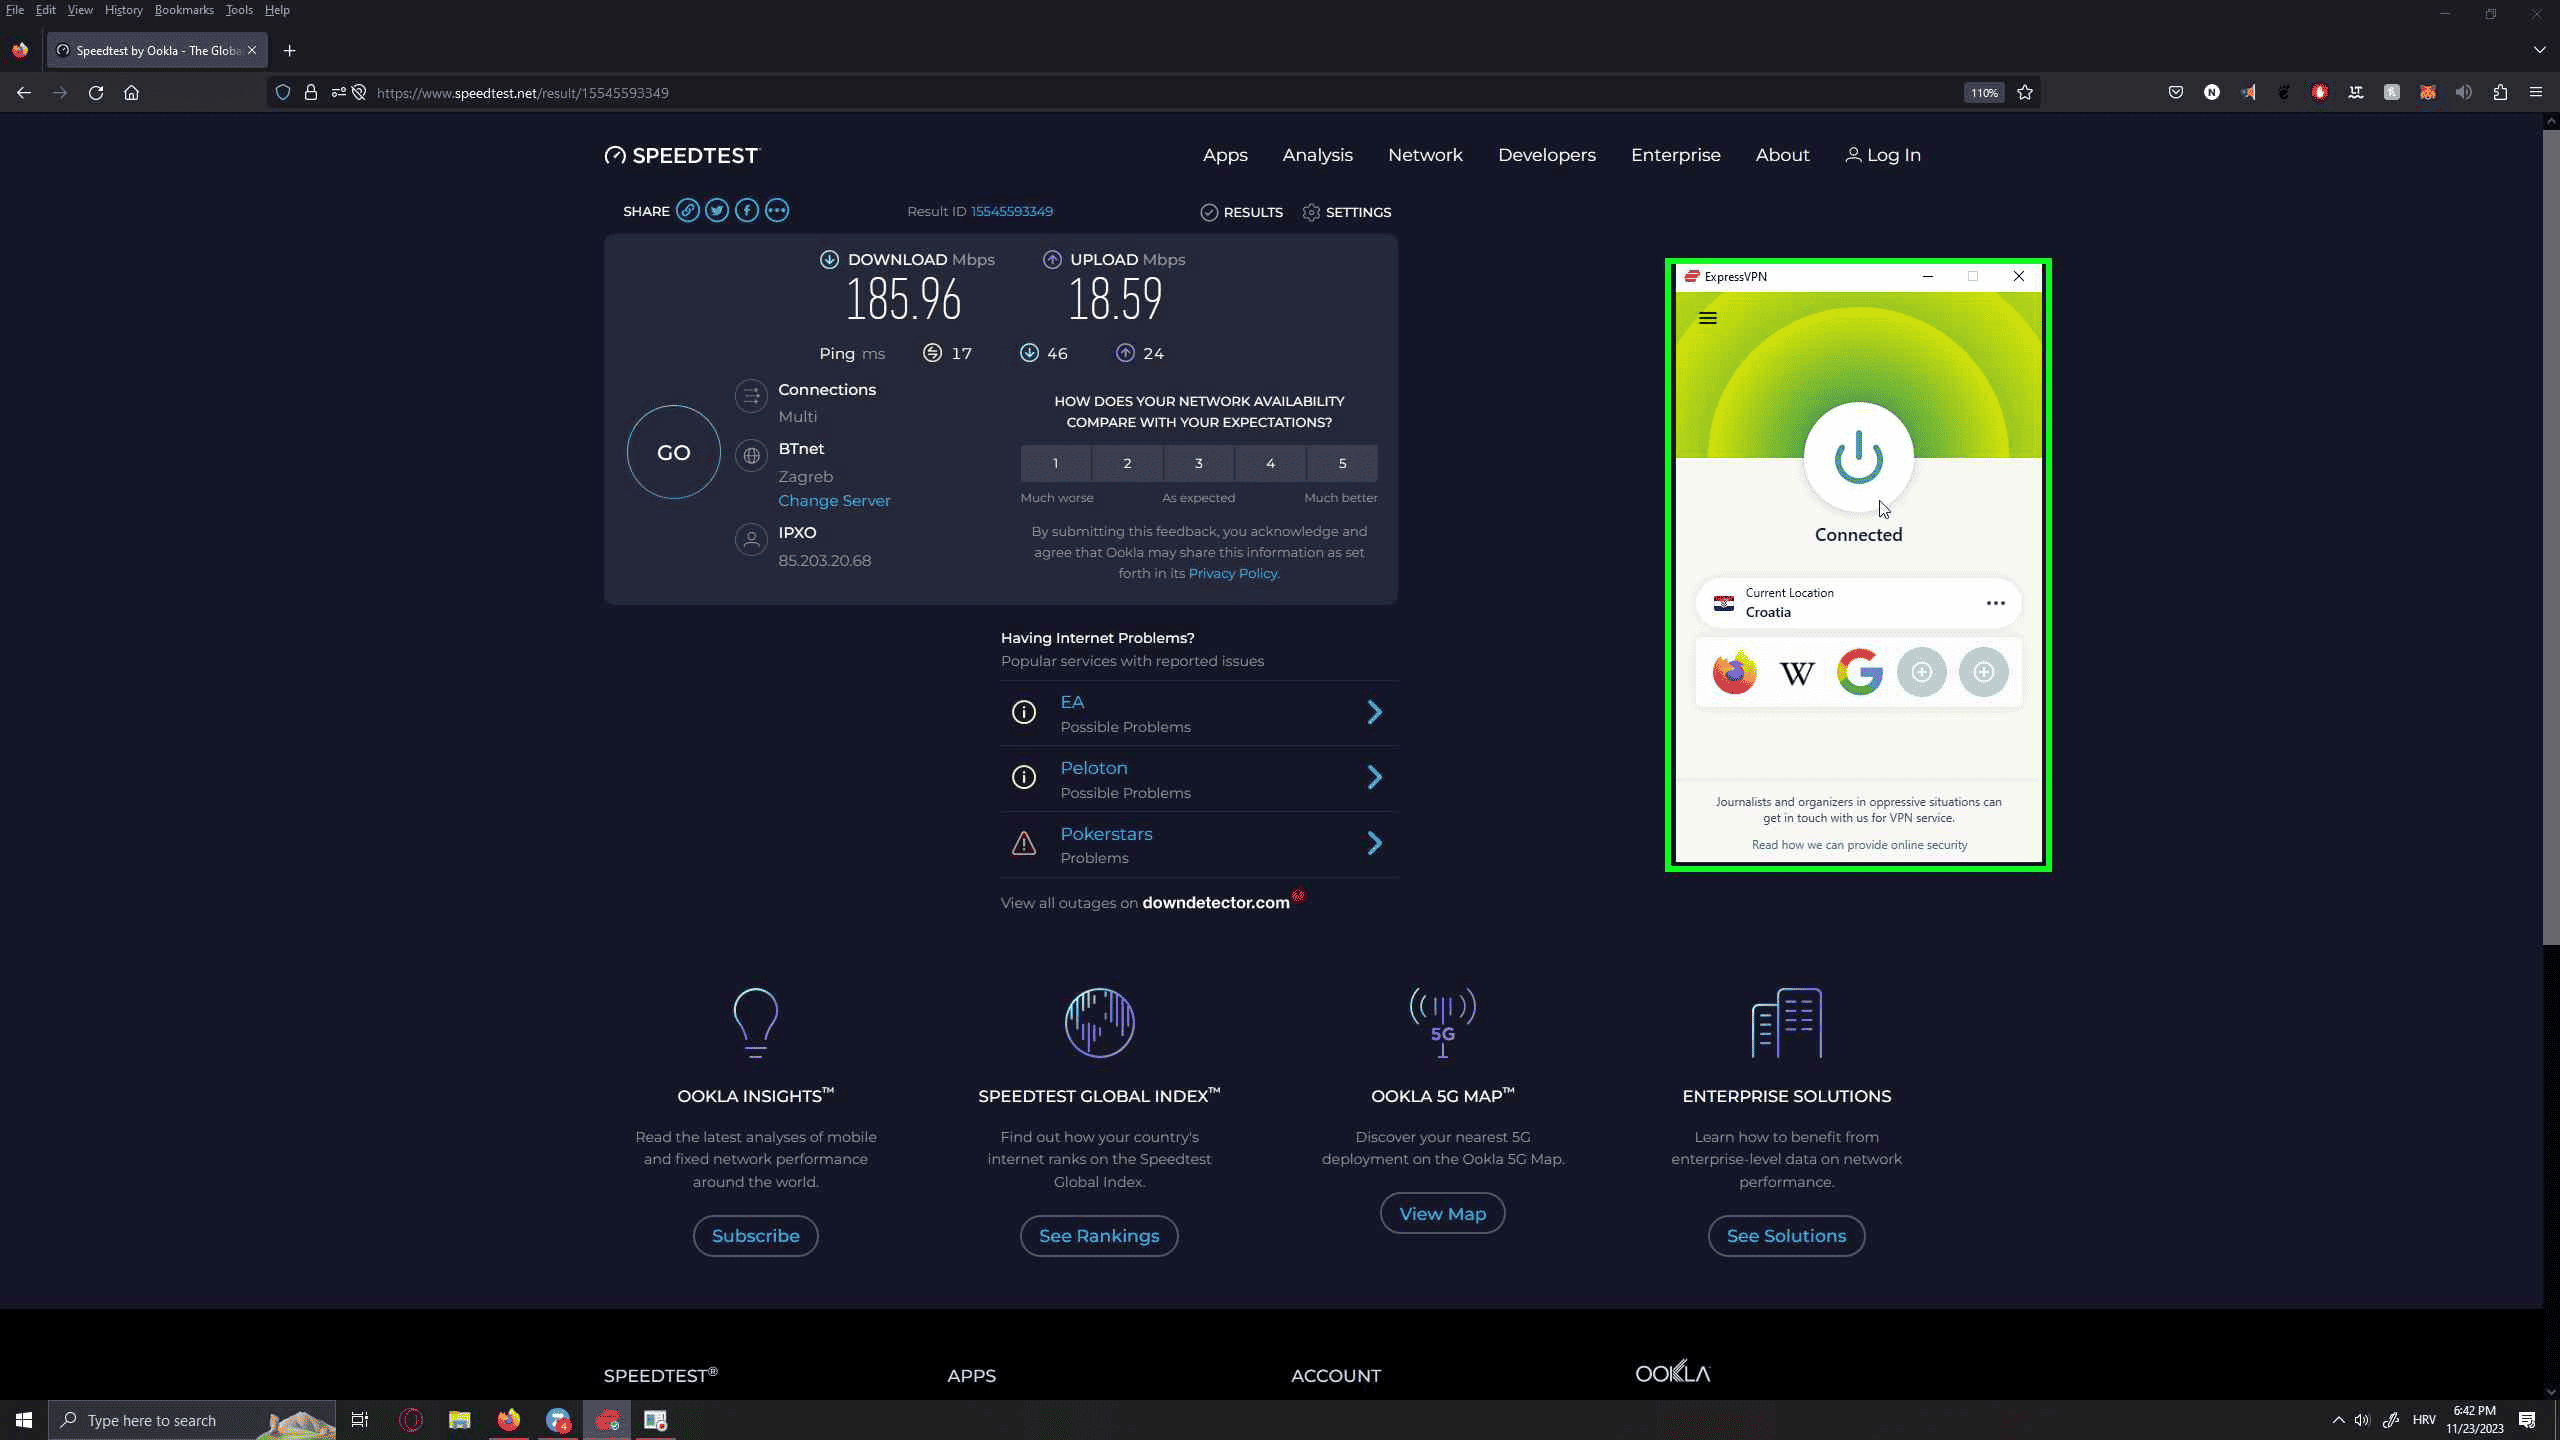The width and height of the screenshot is (2560, 1440).
Task: Click the Change Server link
Action: 834,501
